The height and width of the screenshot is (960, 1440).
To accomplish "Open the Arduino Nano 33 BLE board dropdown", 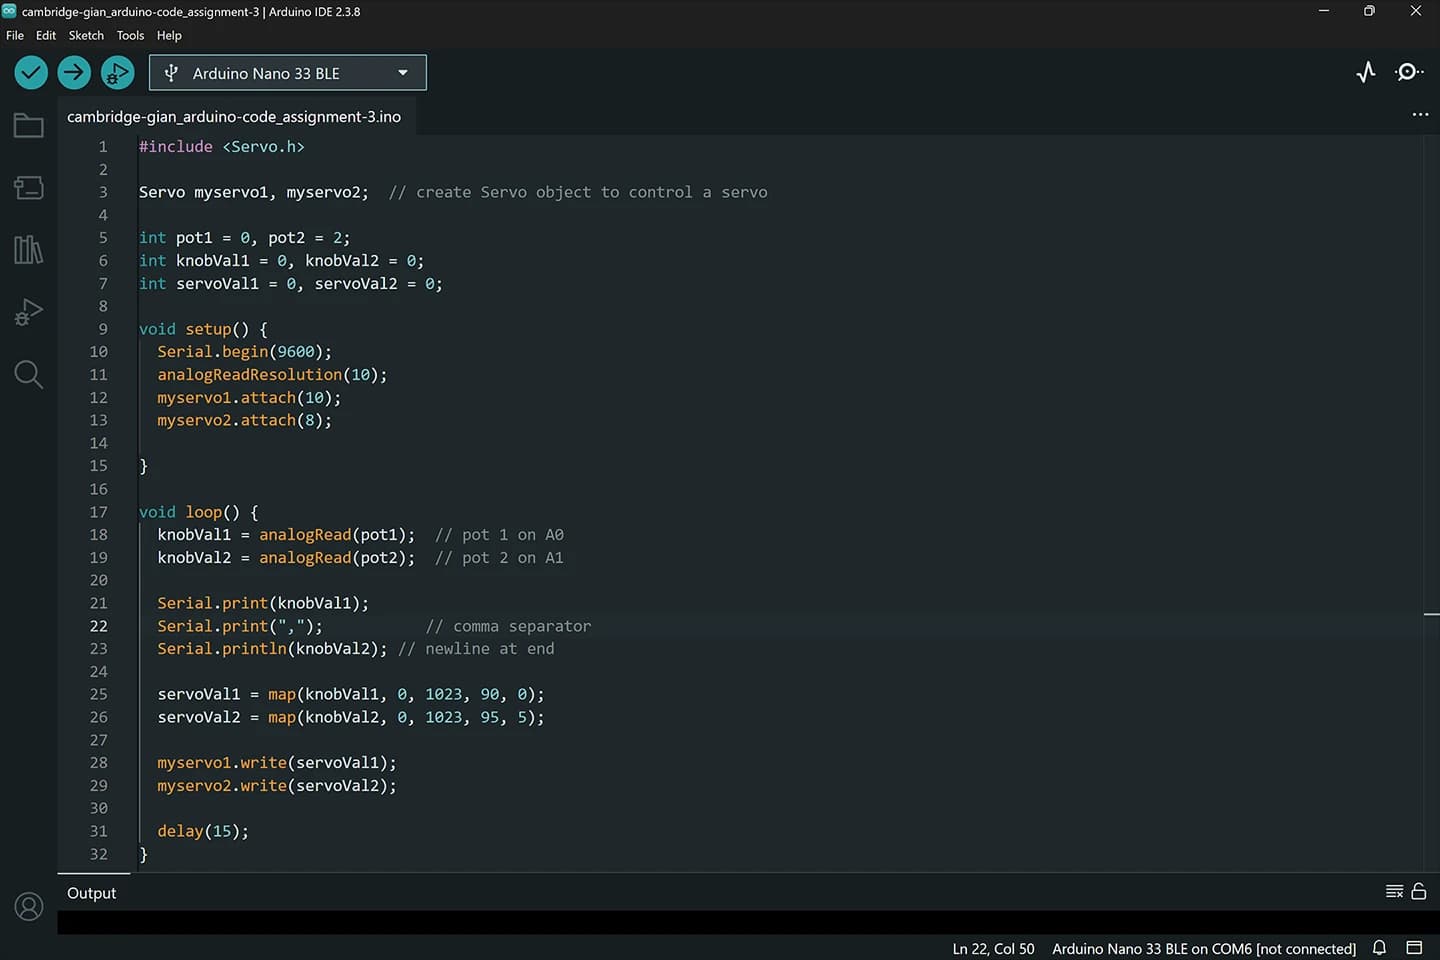I will 288,73.
